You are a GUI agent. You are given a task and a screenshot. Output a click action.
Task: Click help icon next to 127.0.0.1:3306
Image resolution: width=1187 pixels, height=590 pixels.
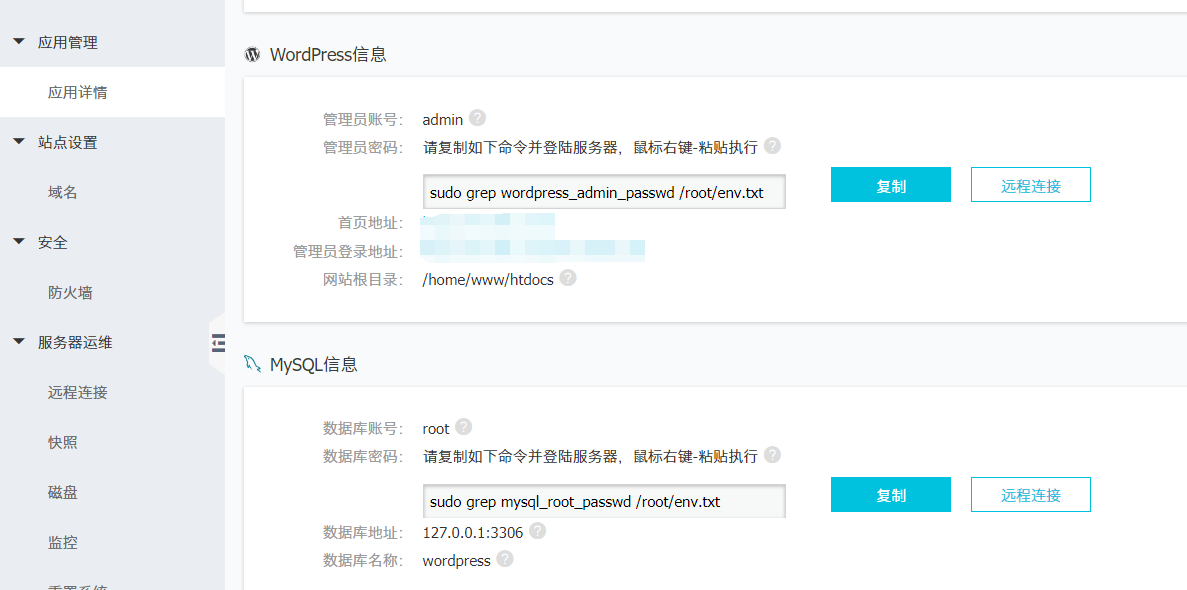537,531
